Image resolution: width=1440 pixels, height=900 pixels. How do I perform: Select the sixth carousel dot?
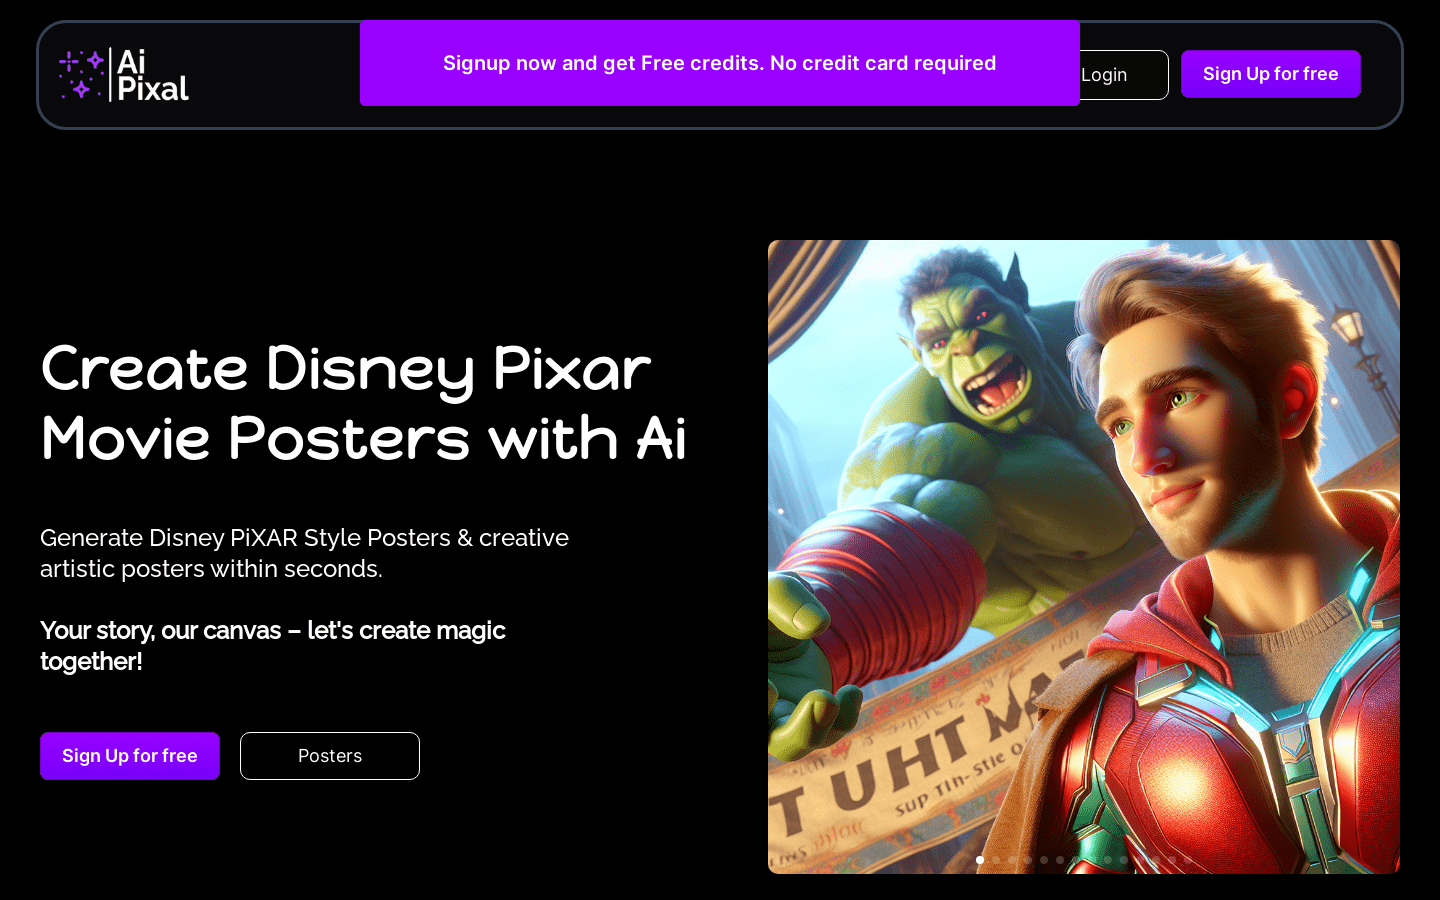1060,860
